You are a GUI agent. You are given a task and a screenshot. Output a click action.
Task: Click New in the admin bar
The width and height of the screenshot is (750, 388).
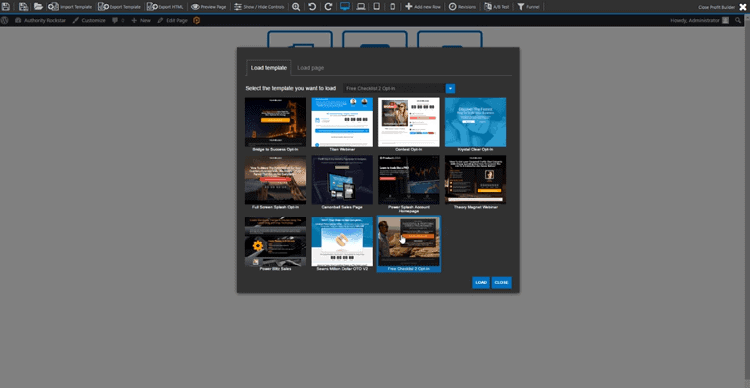(141, 21)
